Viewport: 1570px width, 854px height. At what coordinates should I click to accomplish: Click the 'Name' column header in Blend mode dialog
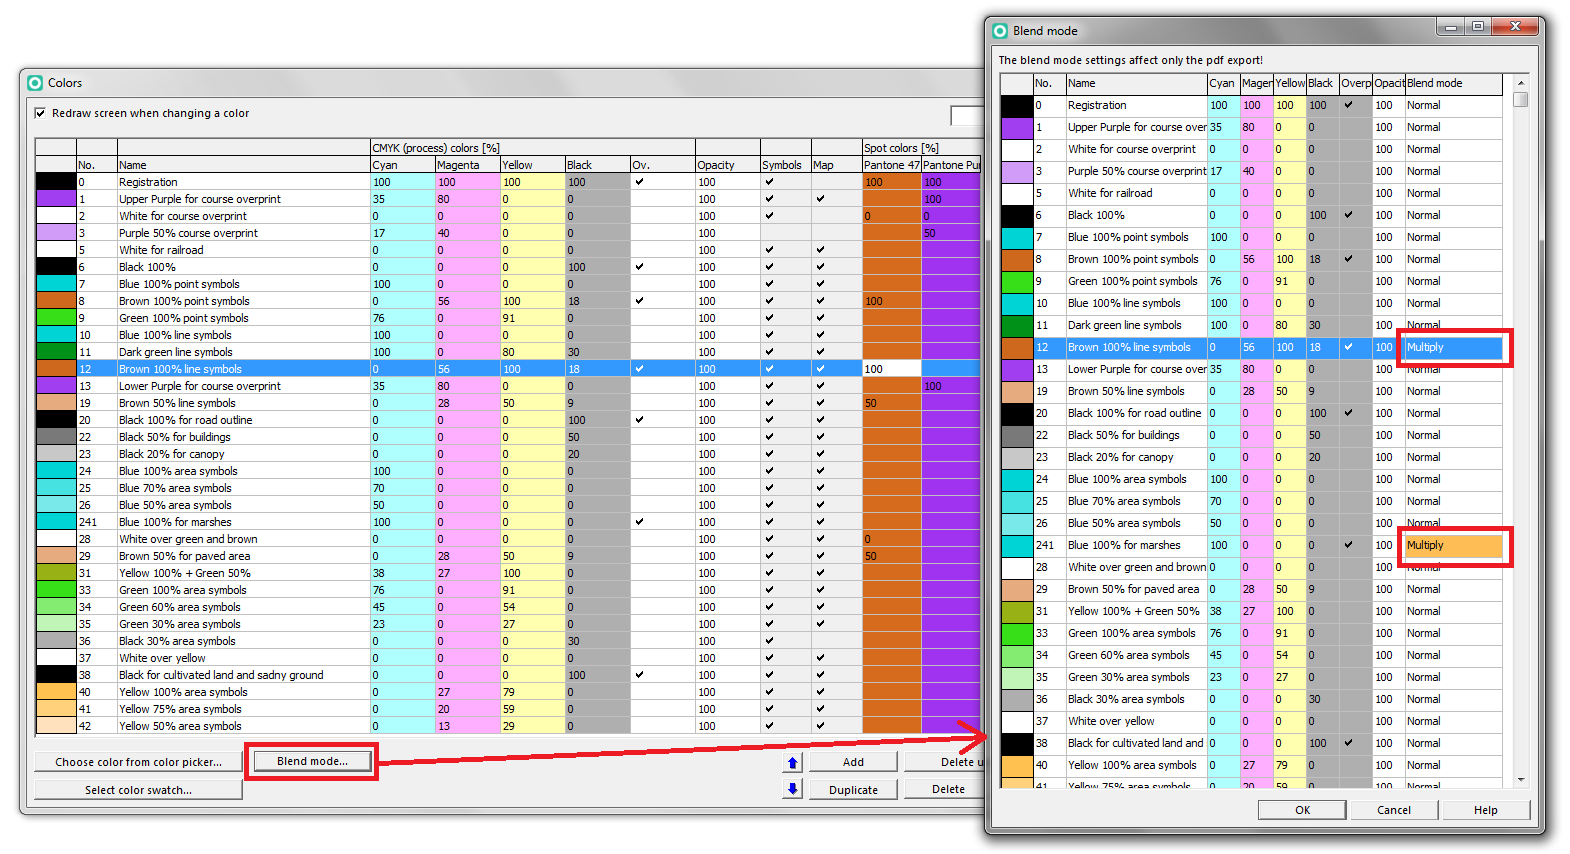point(1136,83)
